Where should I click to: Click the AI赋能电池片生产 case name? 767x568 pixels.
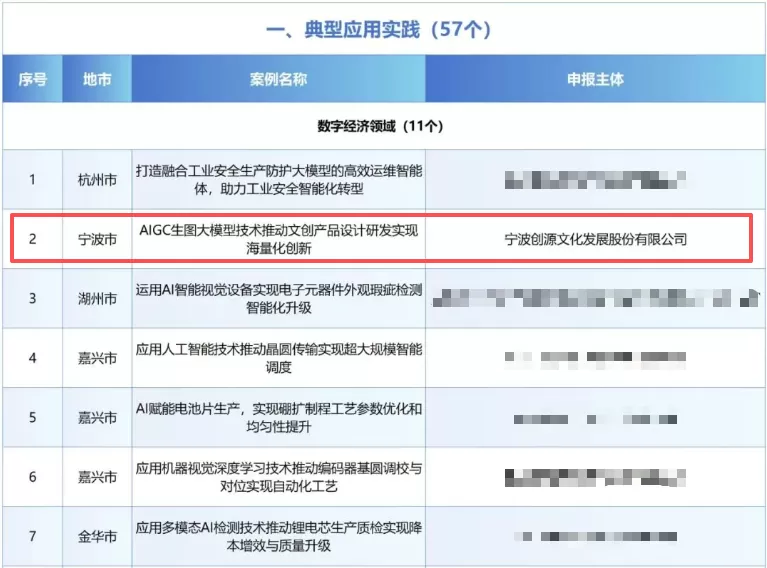coord(278,417)
